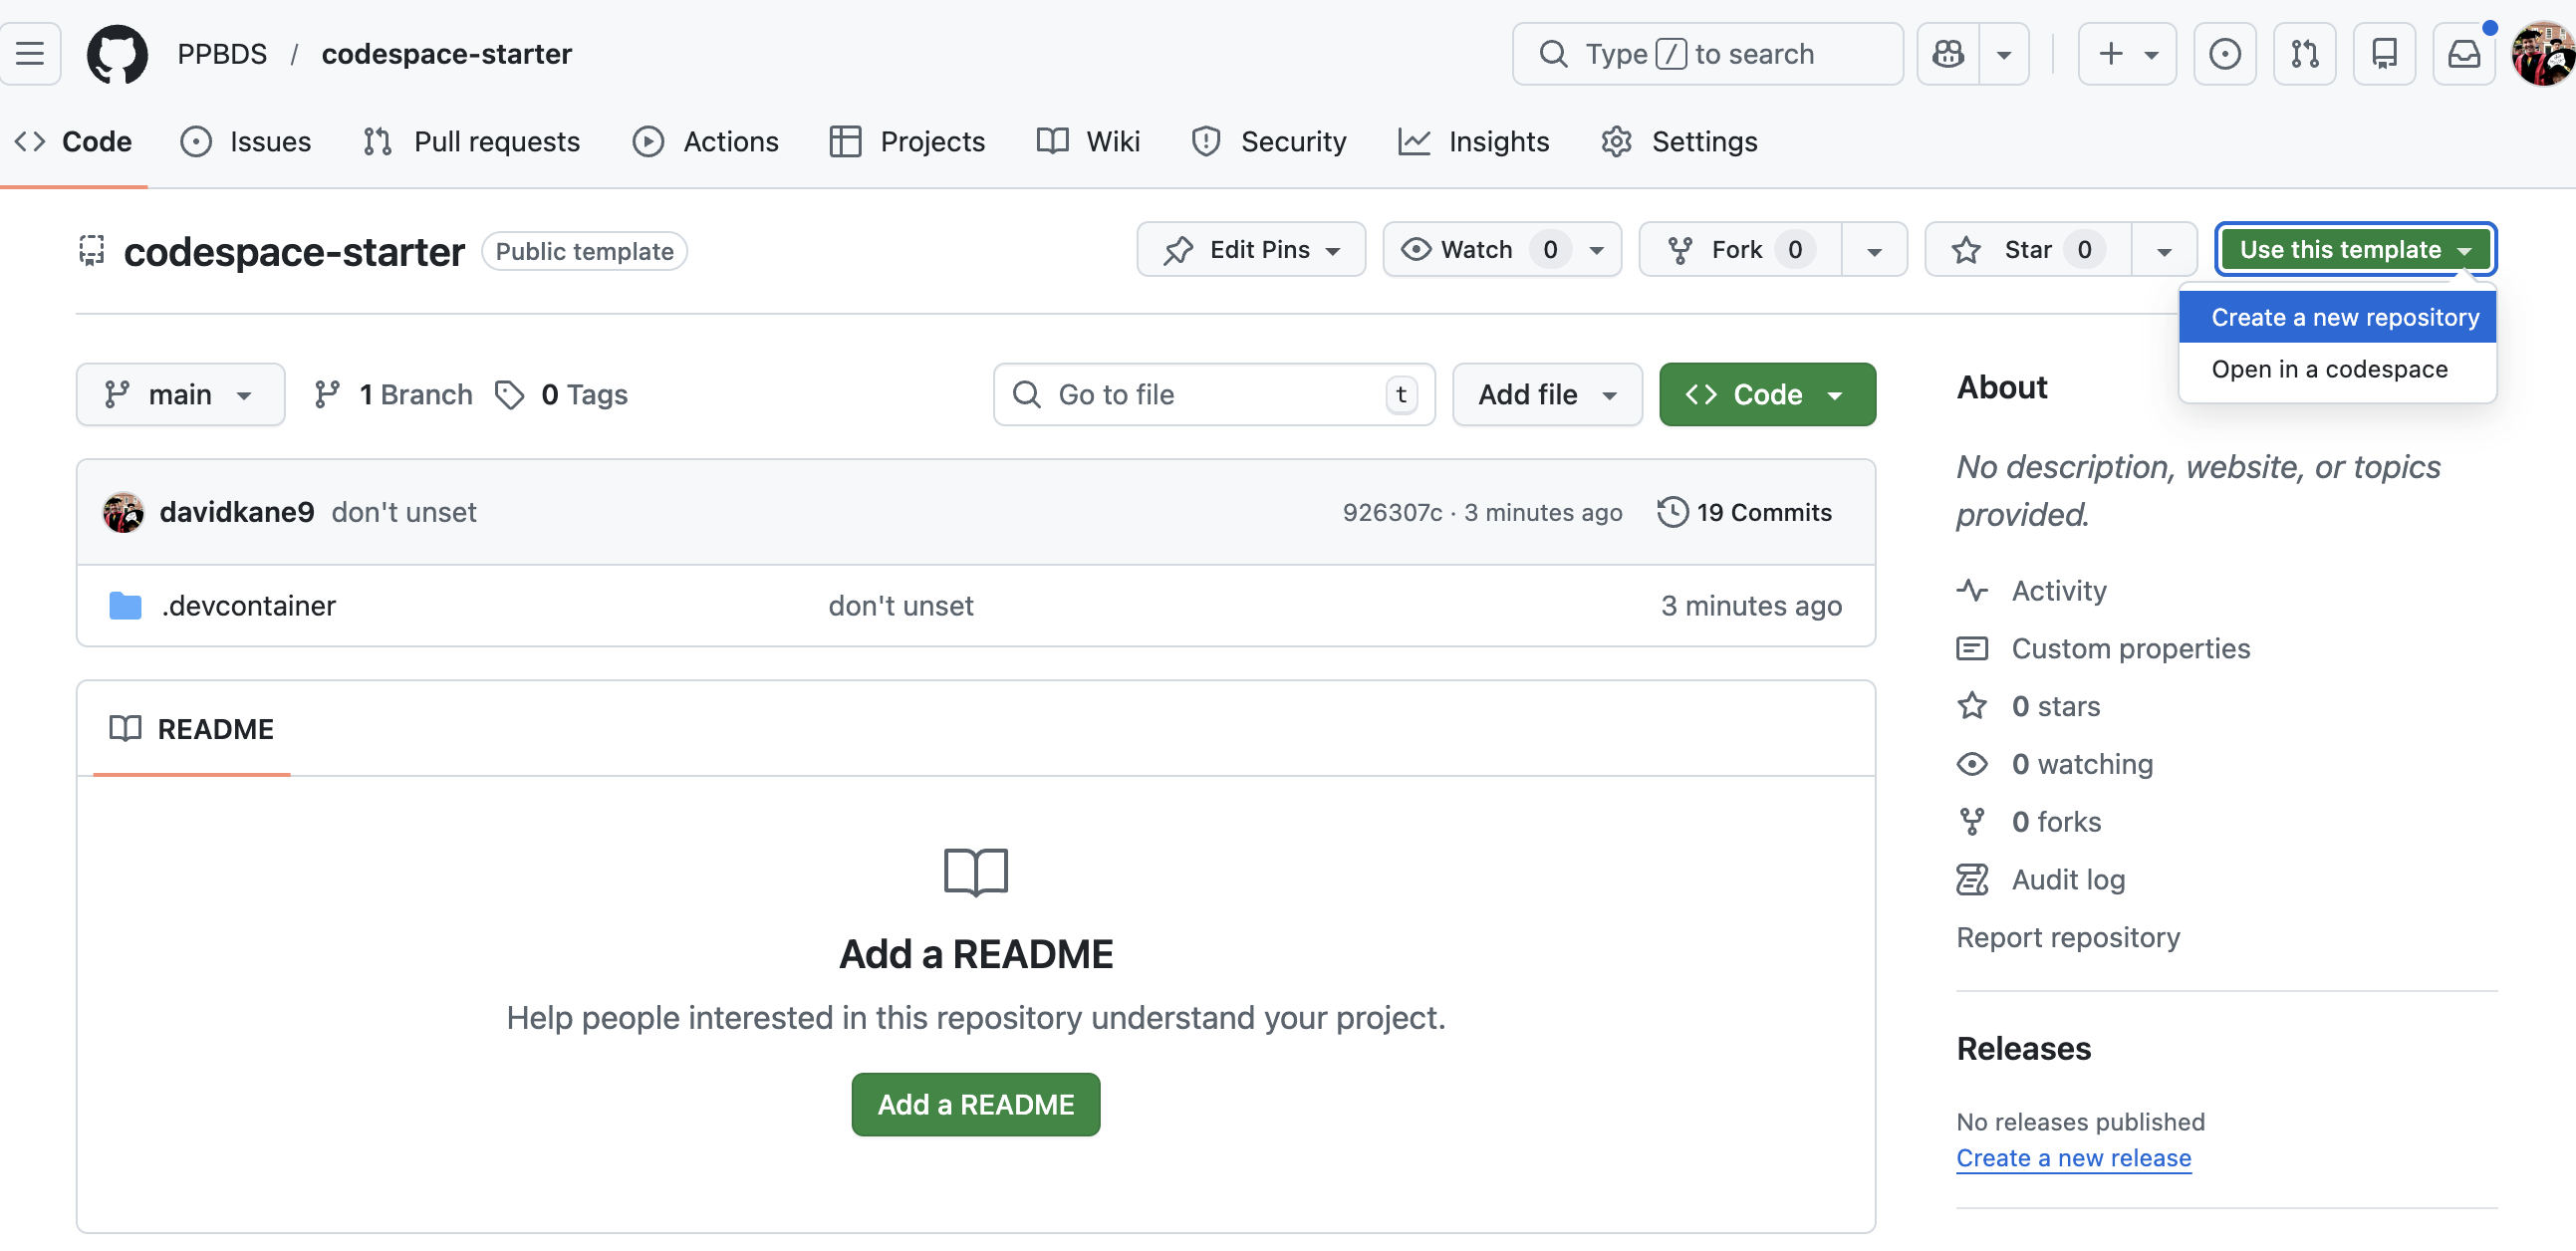Select Create a new repository

[x=2344, y=318]
